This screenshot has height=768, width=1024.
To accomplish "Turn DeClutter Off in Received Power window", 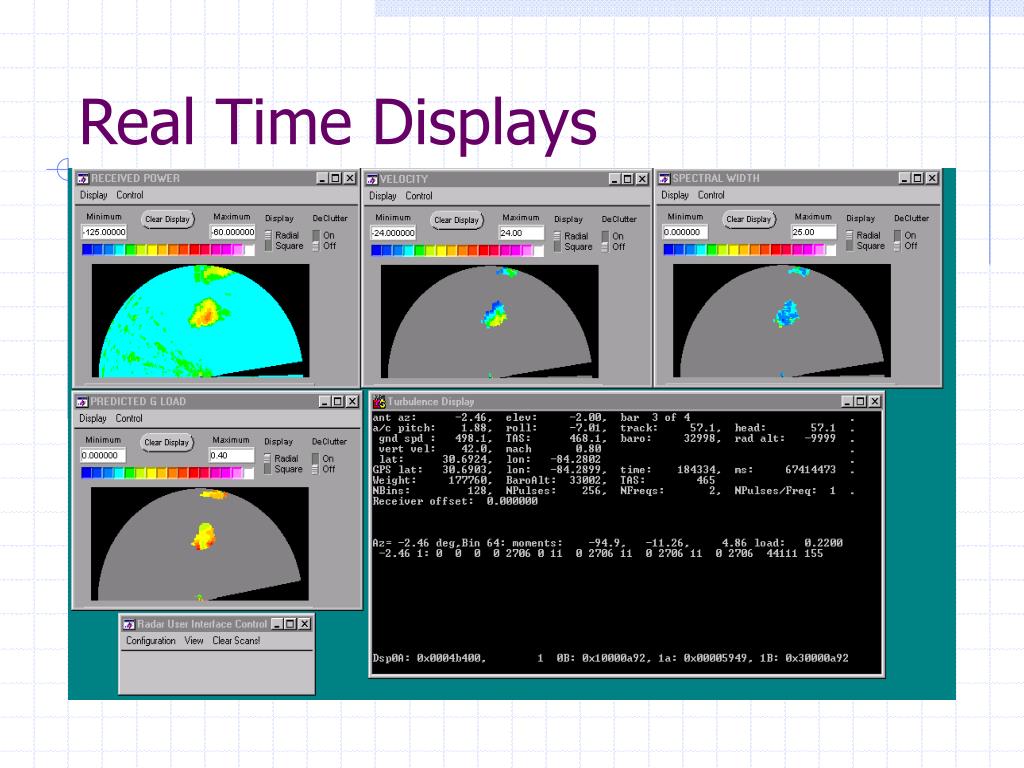I will (316, 246).
